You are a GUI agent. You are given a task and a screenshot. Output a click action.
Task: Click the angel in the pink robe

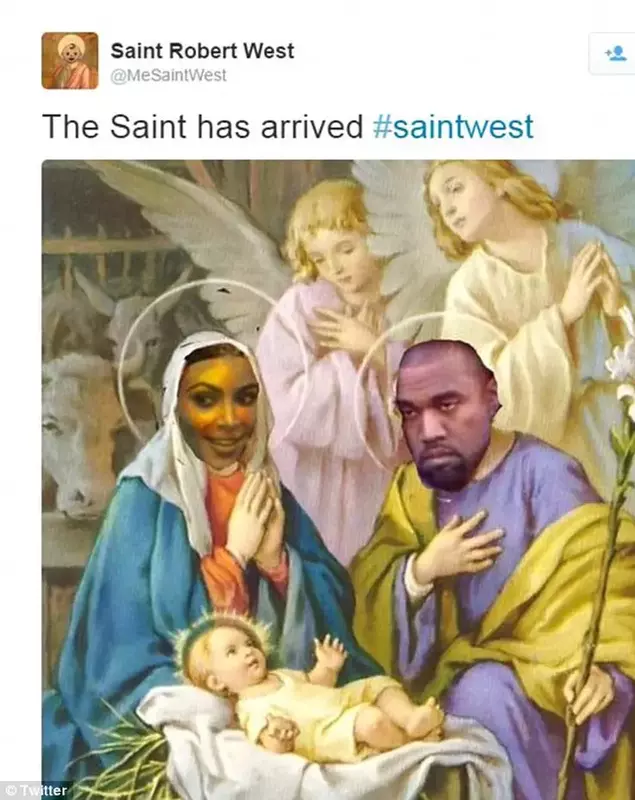coord(326,357)
